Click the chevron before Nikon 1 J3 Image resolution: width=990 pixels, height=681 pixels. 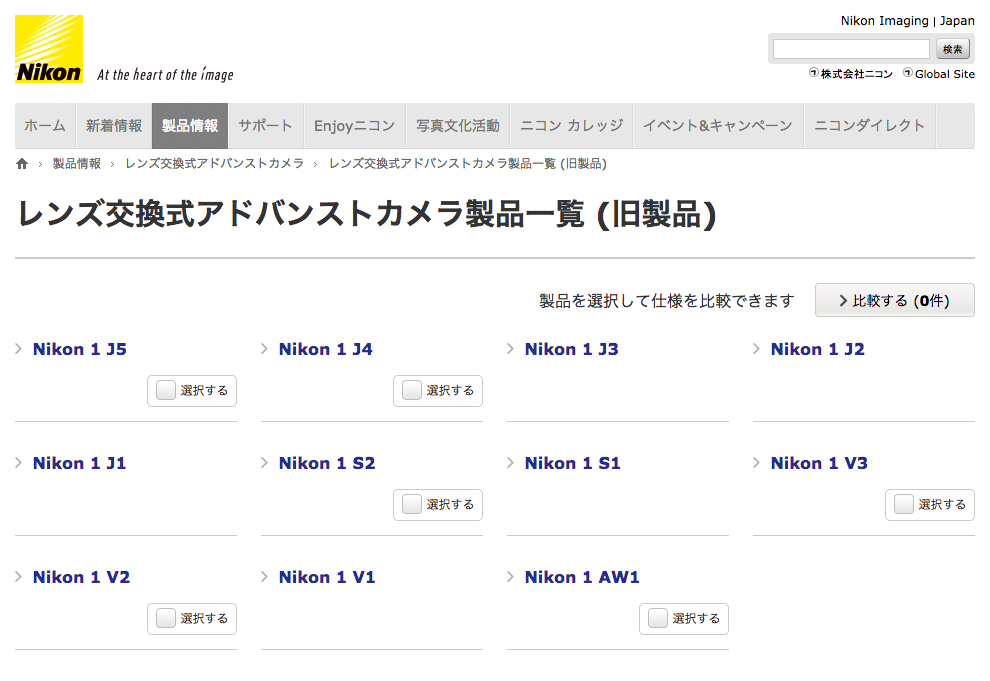point(511,349)
